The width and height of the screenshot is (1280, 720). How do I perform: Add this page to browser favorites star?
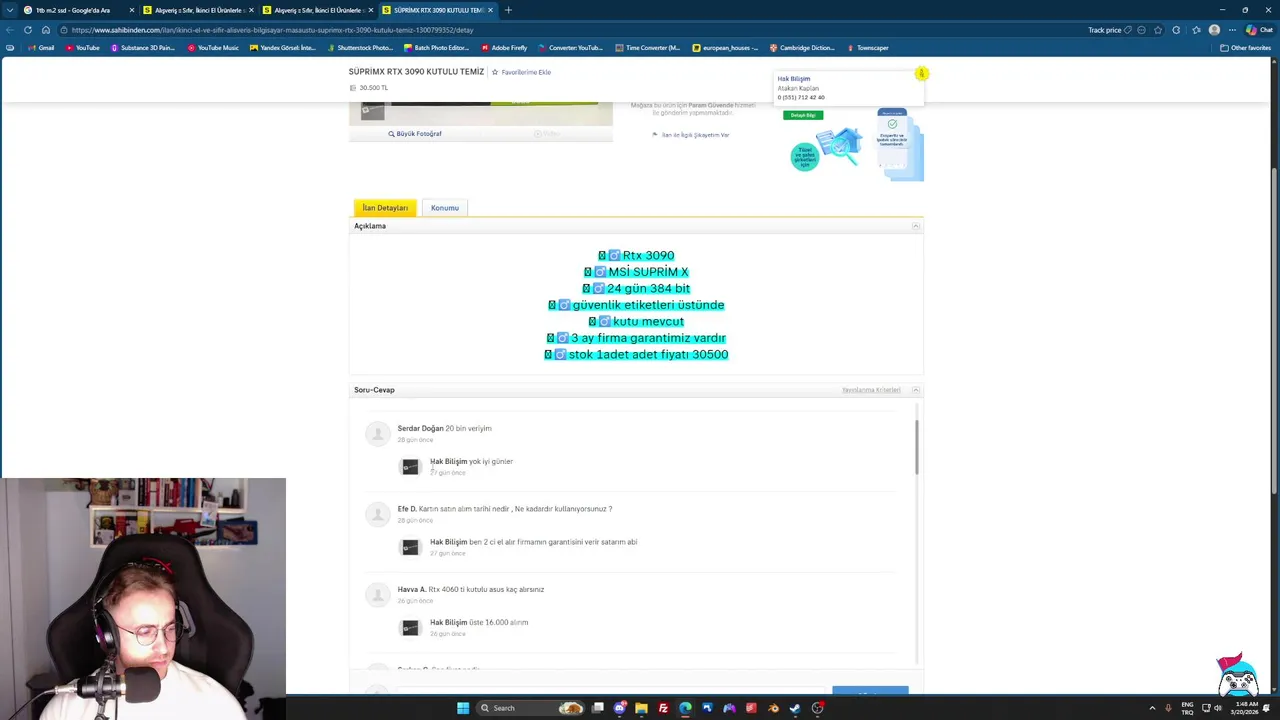click(1158, 30)
